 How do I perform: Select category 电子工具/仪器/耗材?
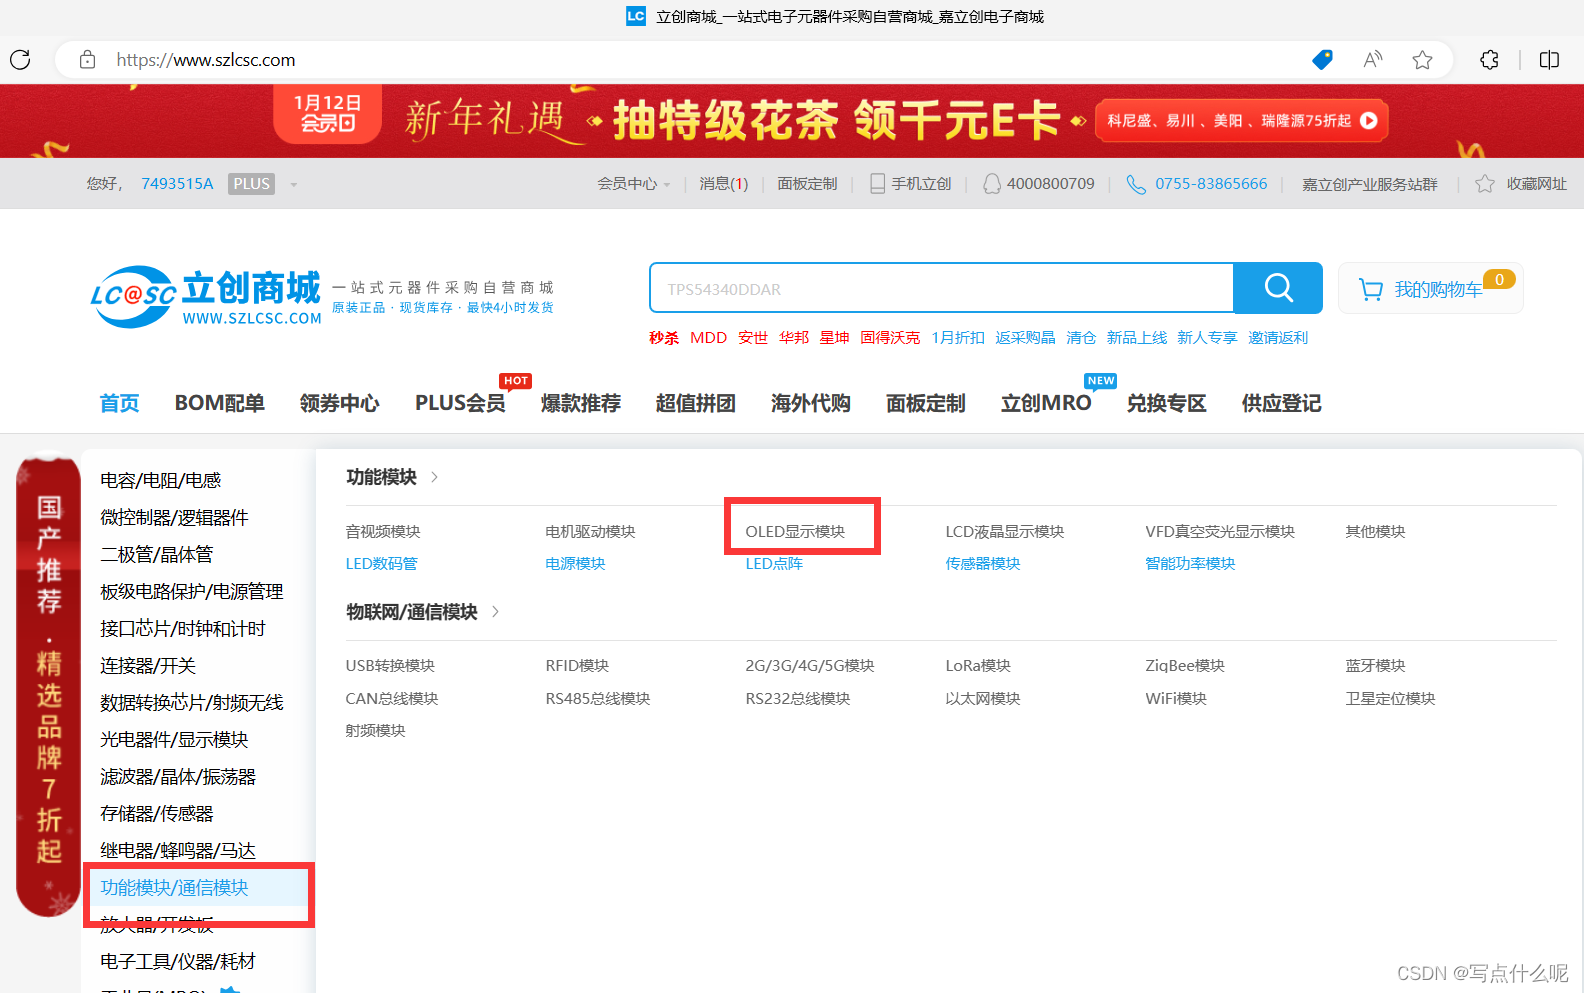[178, 961]
